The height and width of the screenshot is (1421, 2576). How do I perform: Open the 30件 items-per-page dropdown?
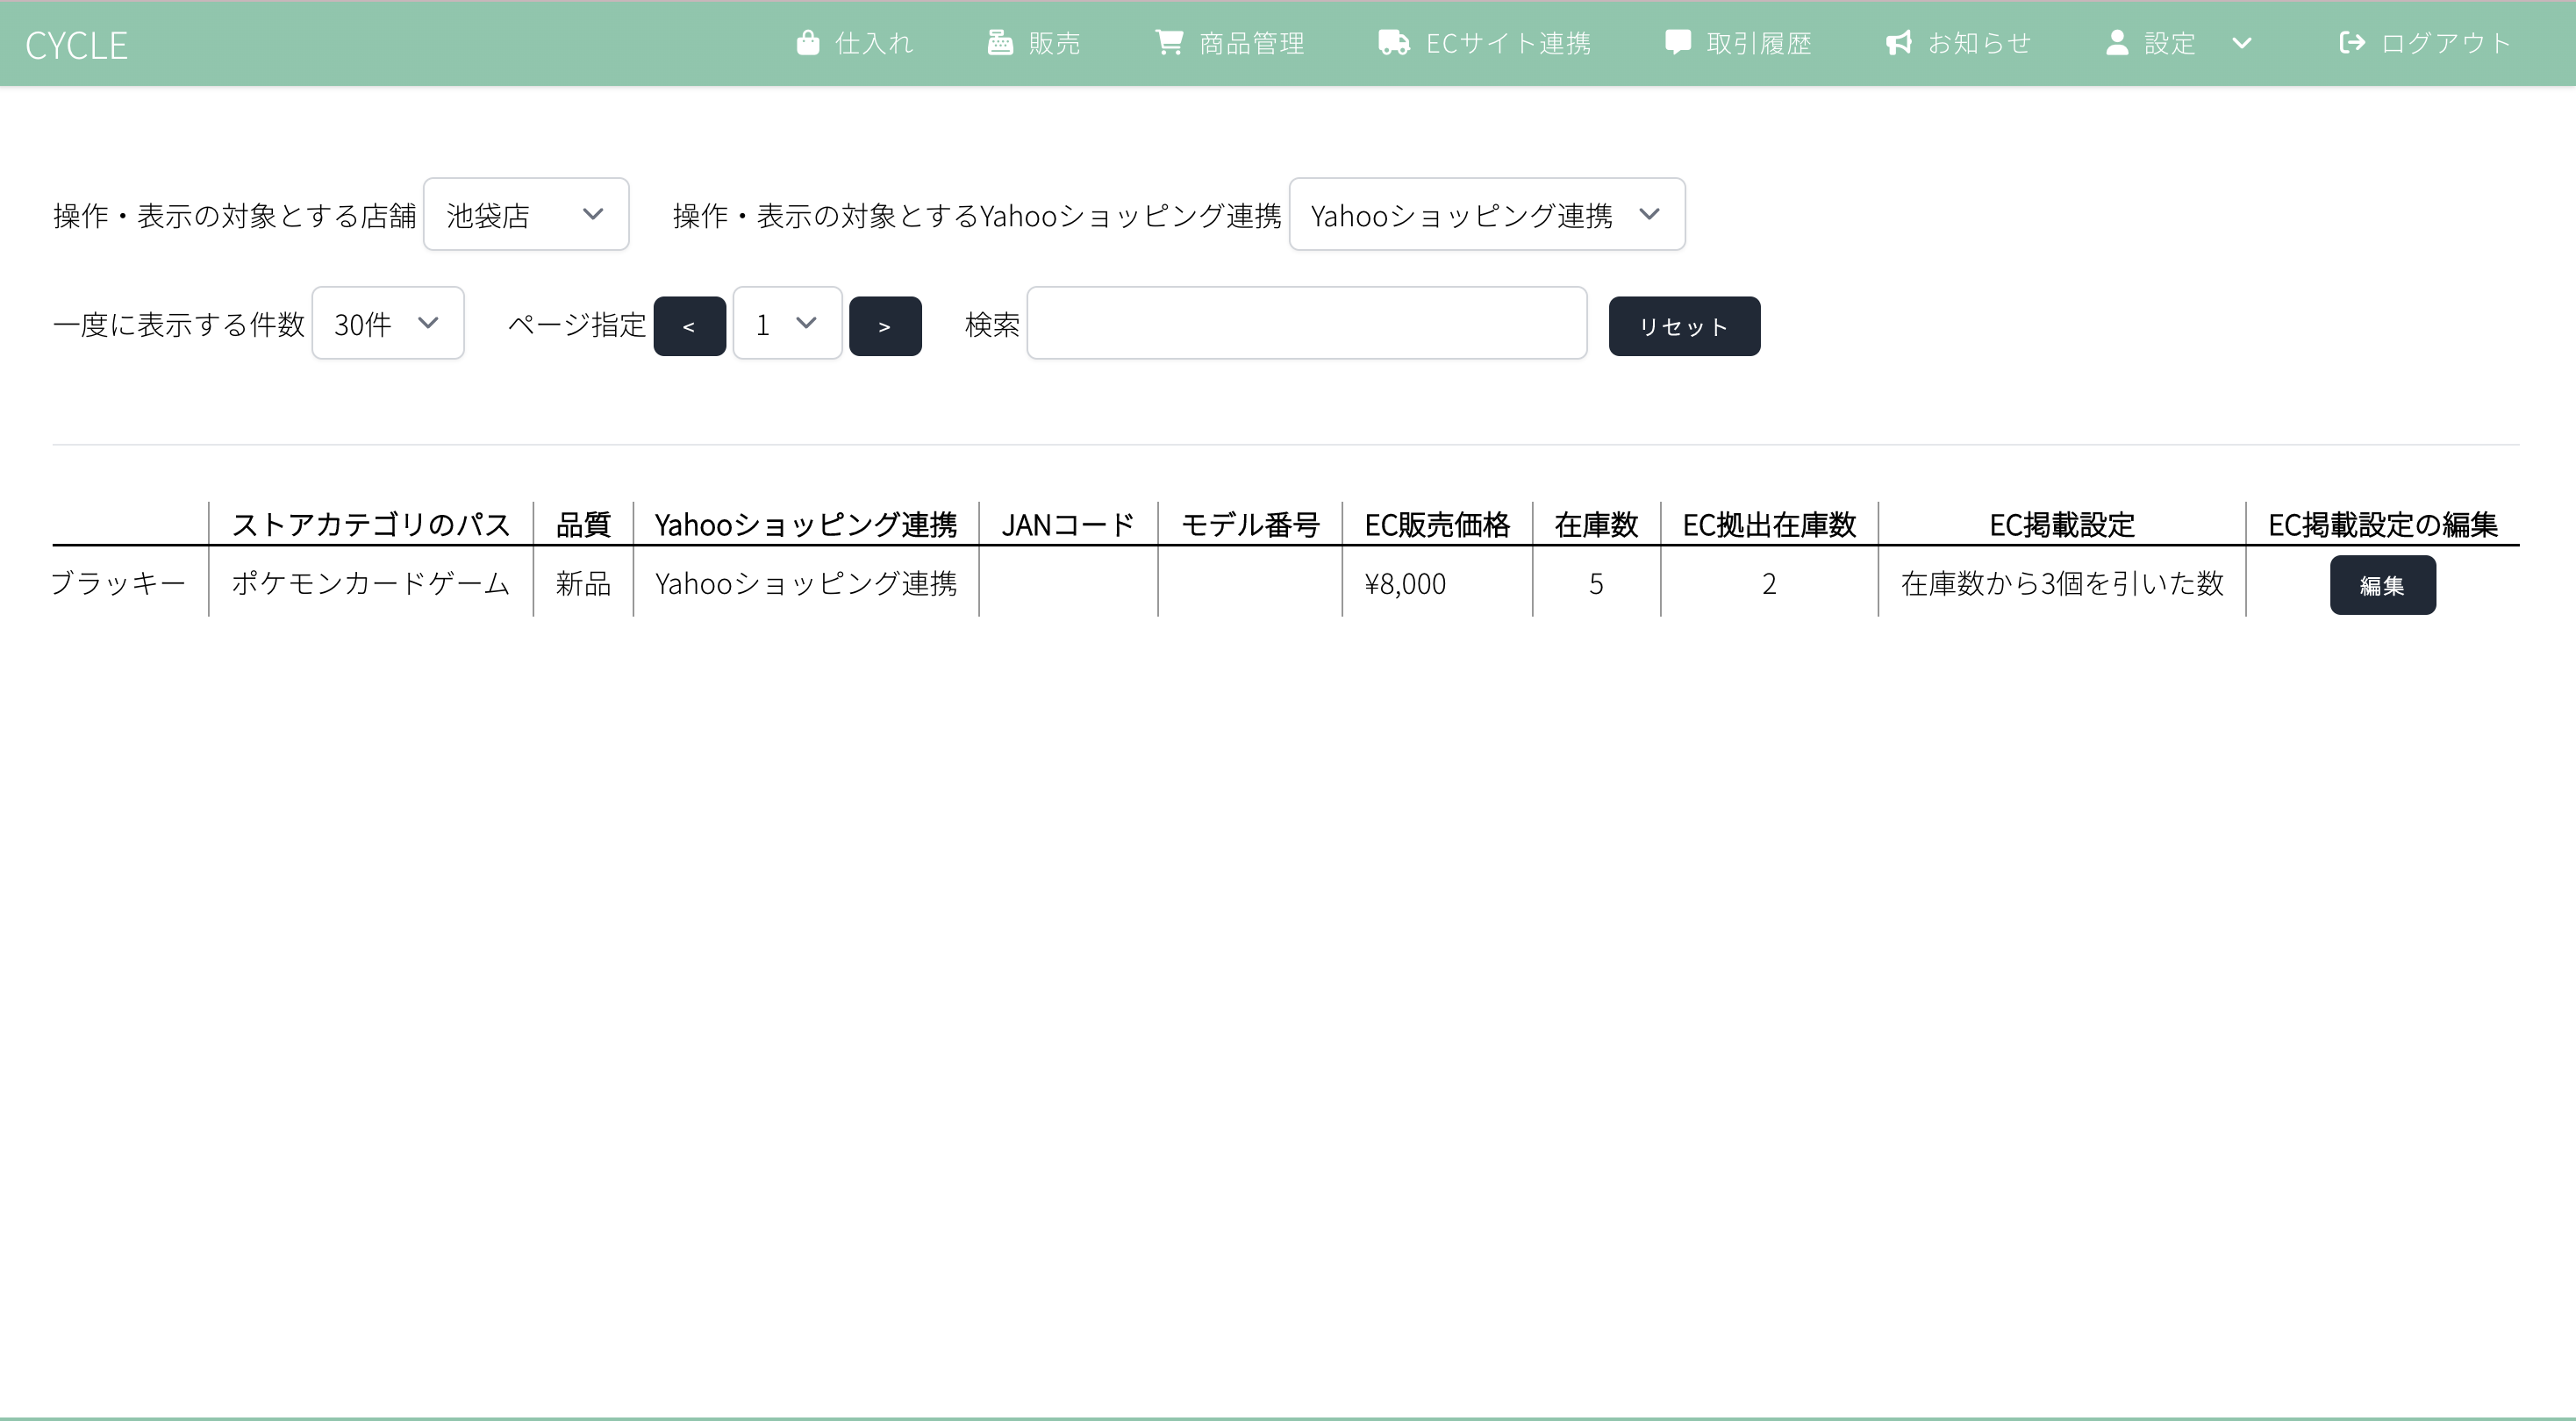click(x=387, y=324)
